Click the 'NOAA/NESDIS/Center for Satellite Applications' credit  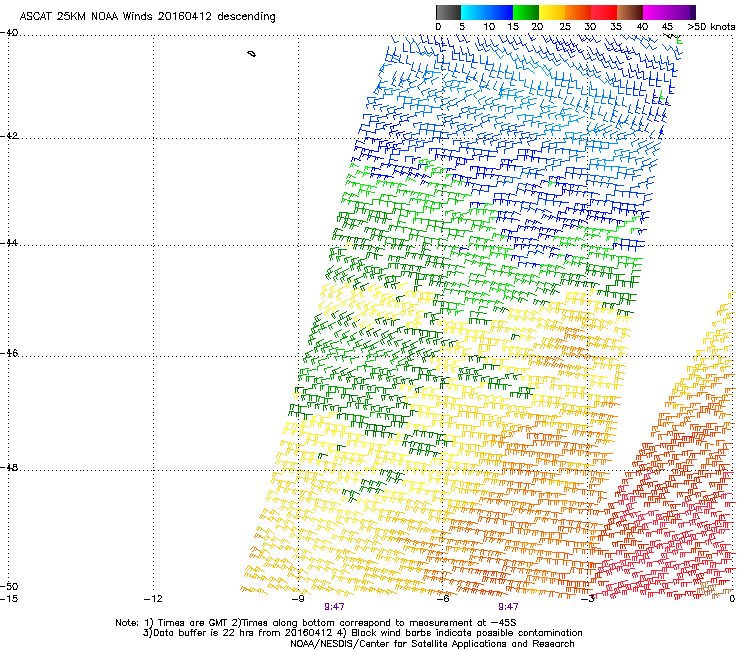click(x=432, y=644)
